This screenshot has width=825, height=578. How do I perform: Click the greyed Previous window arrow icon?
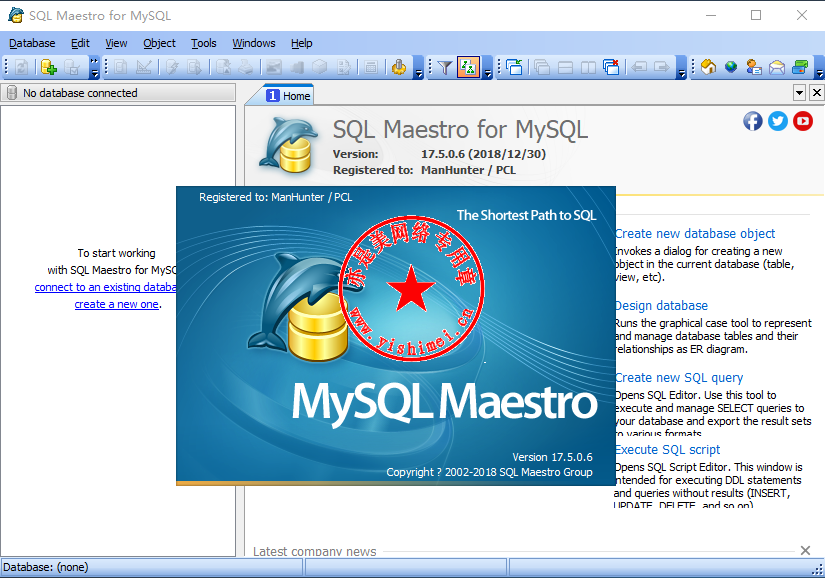coord(639,67)
